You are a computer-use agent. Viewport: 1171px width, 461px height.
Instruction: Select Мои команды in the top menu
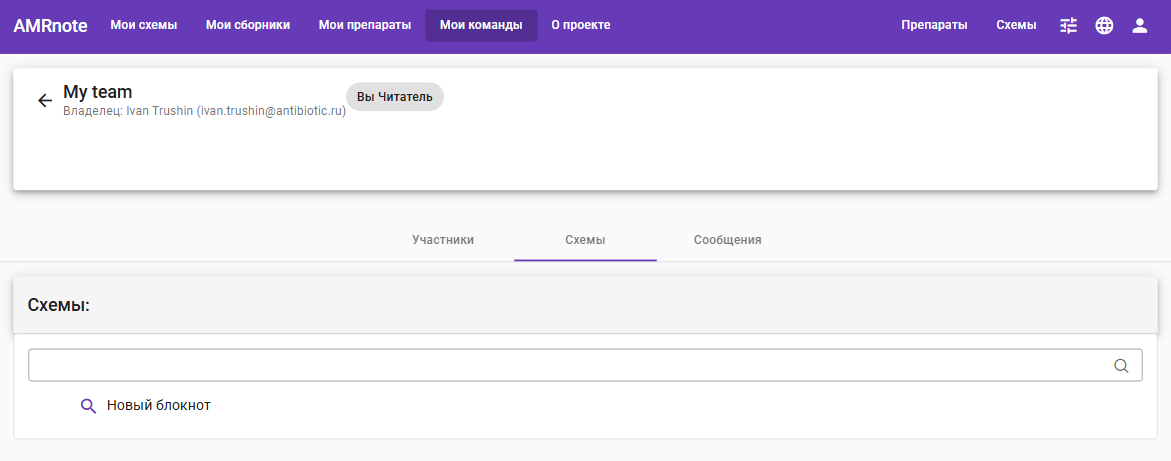point(481,25)
